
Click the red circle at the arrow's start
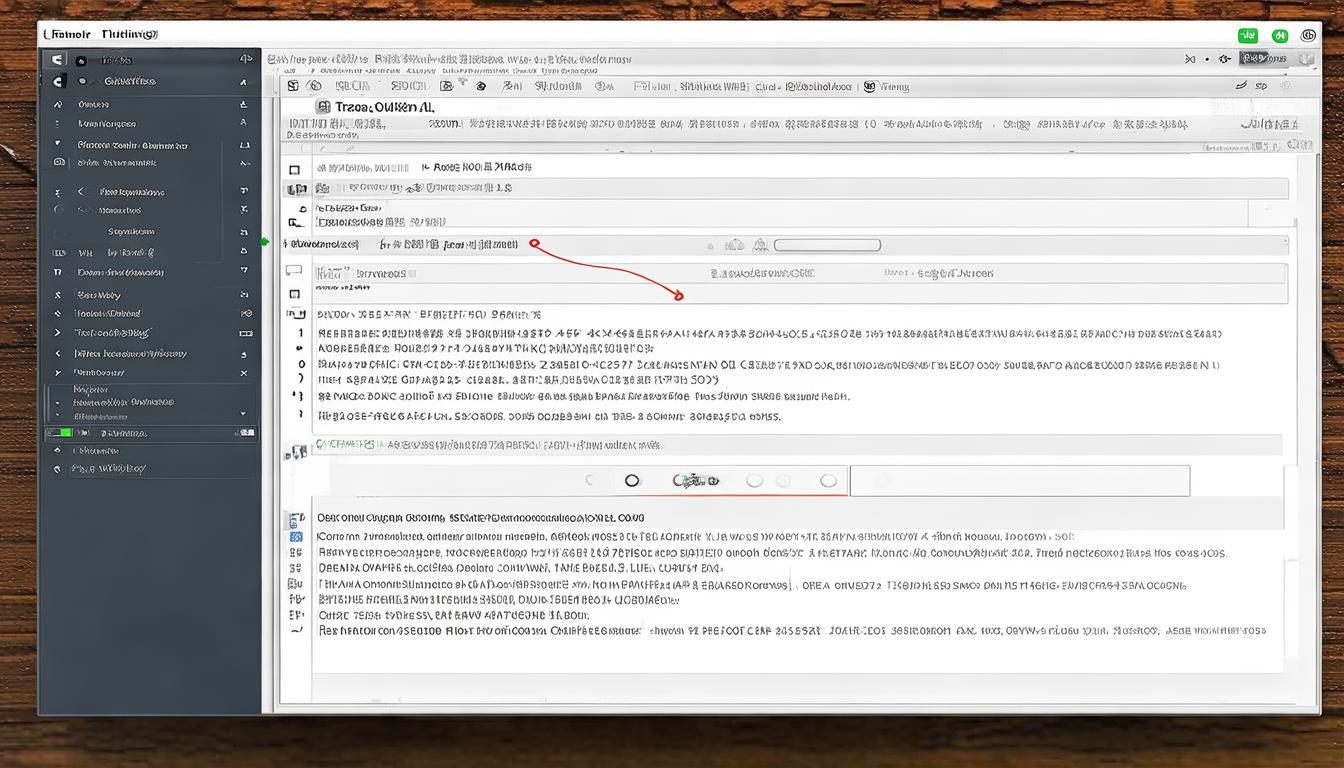pos(534,243)
